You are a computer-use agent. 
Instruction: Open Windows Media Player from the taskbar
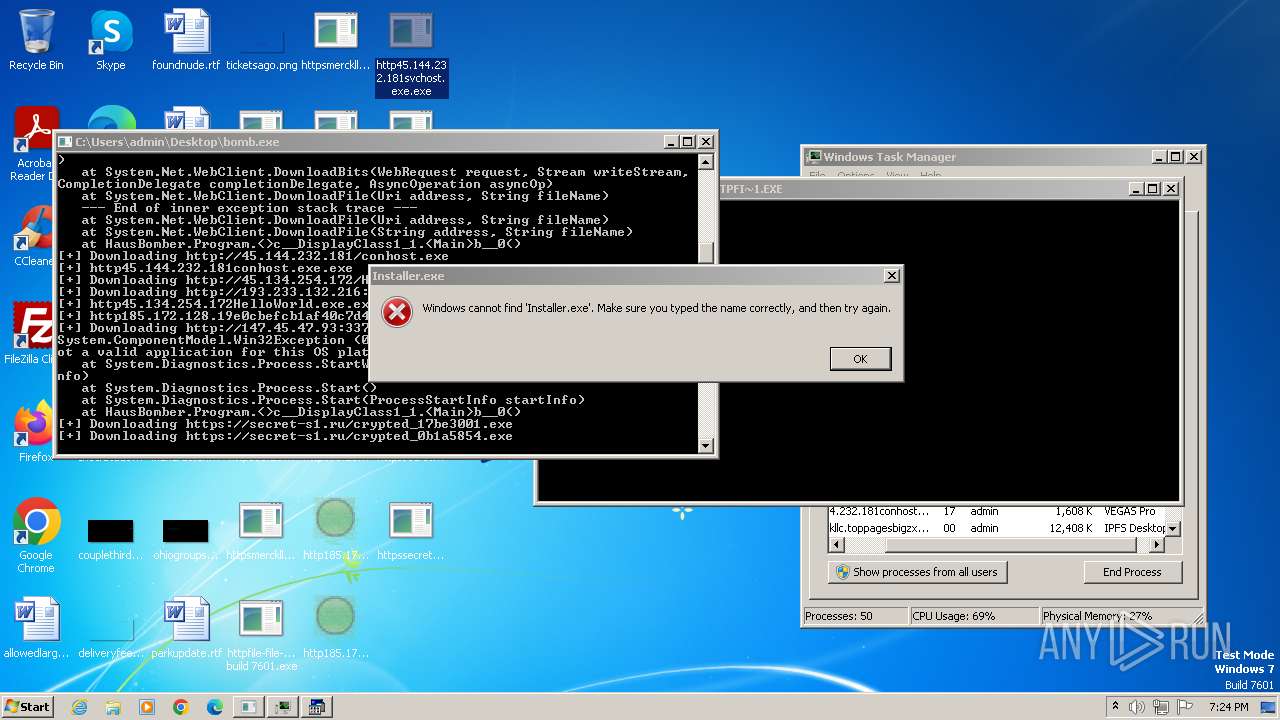(147, 707)
